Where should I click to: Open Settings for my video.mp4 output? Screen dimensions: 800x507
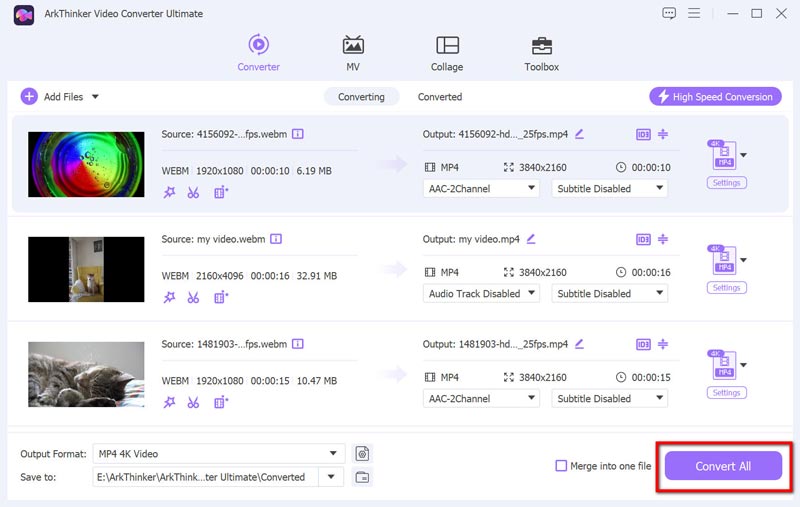click(727, 288)
